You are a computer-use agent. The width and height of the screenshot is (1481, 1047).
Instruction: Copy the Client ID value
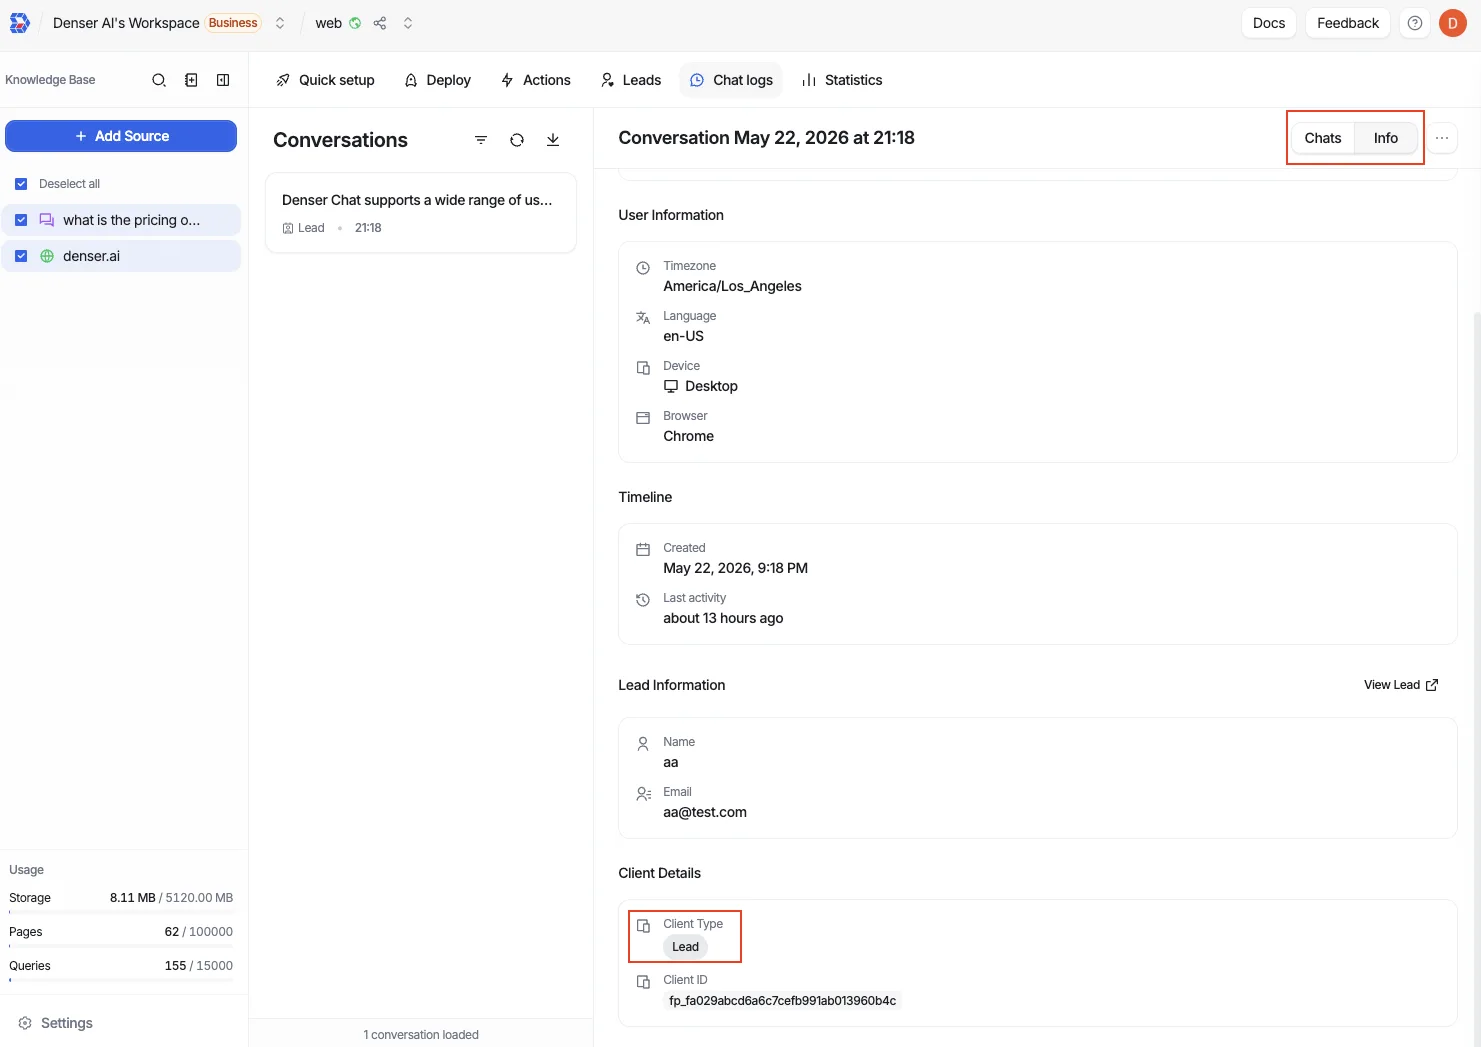[x=782, y=1001]
